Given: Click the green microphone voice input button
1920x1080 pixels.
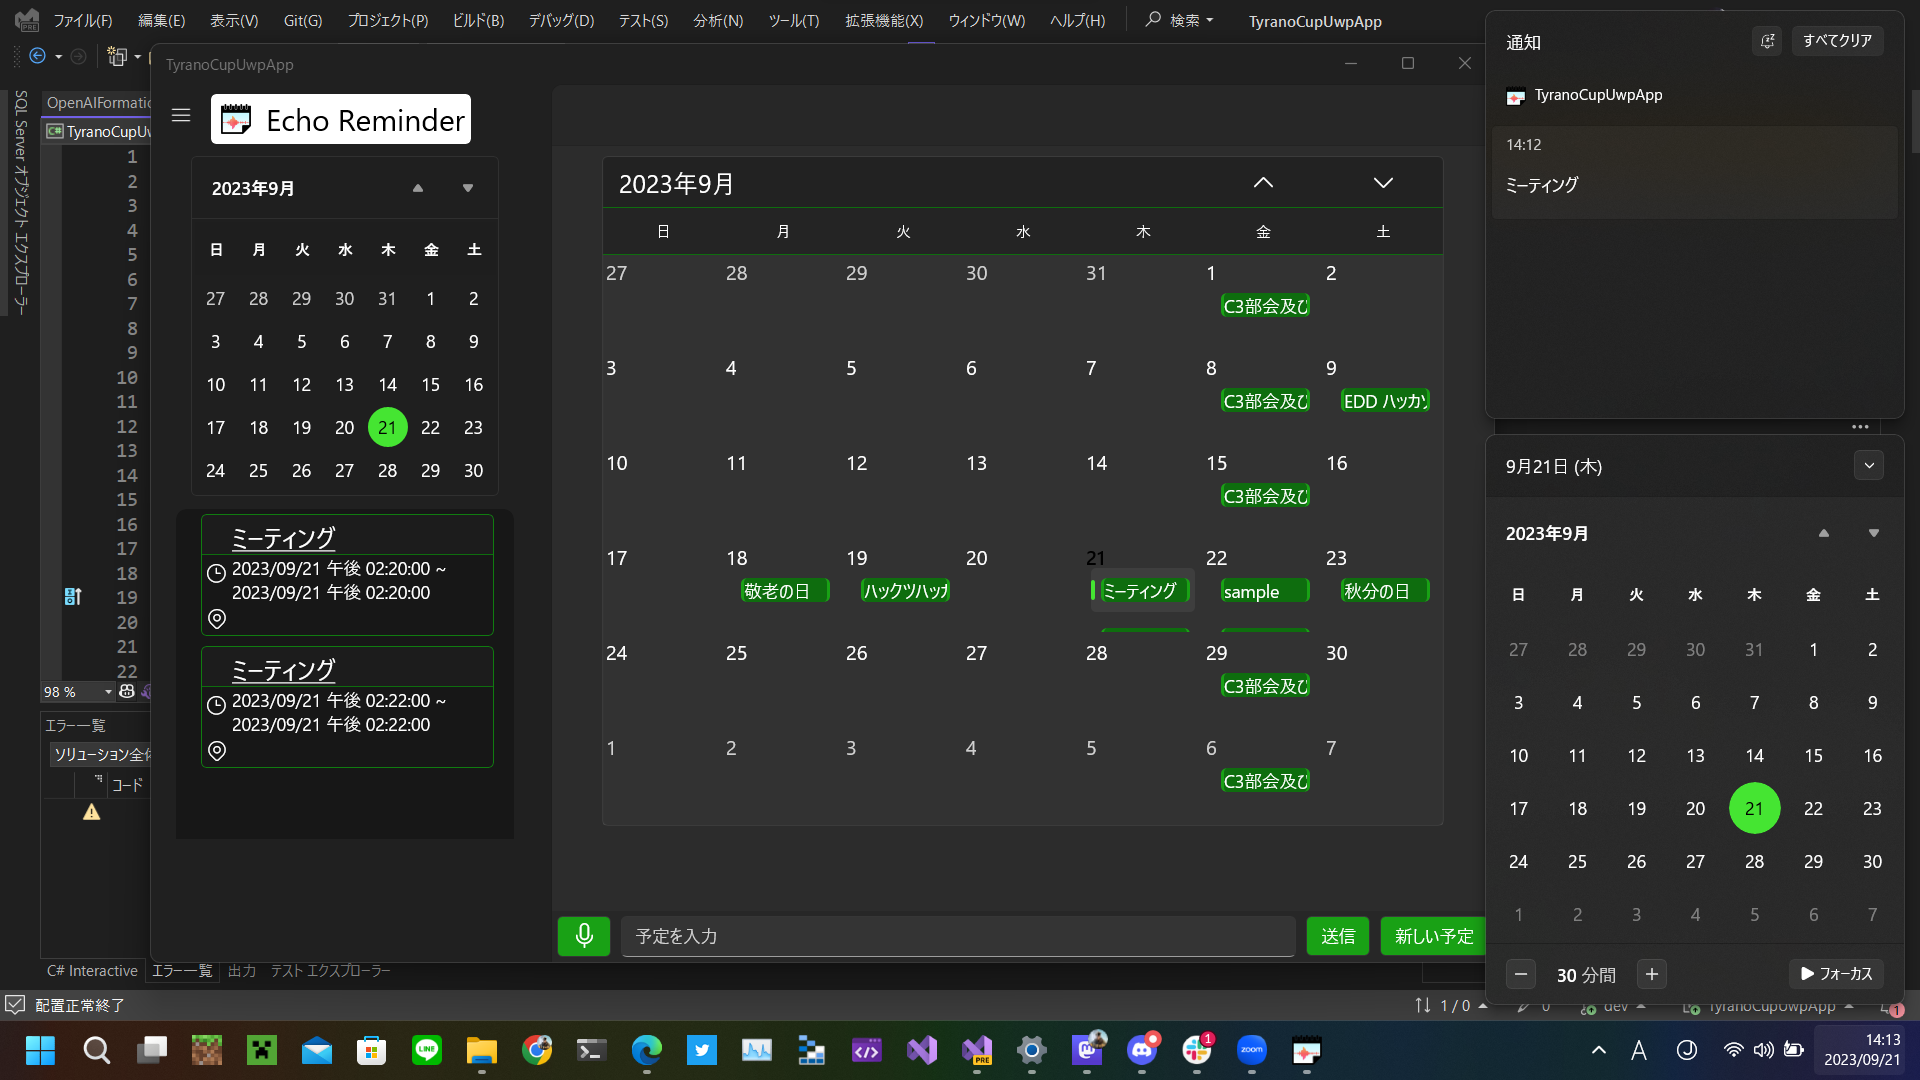Looking at the screenshot, I should coord(584,936).
